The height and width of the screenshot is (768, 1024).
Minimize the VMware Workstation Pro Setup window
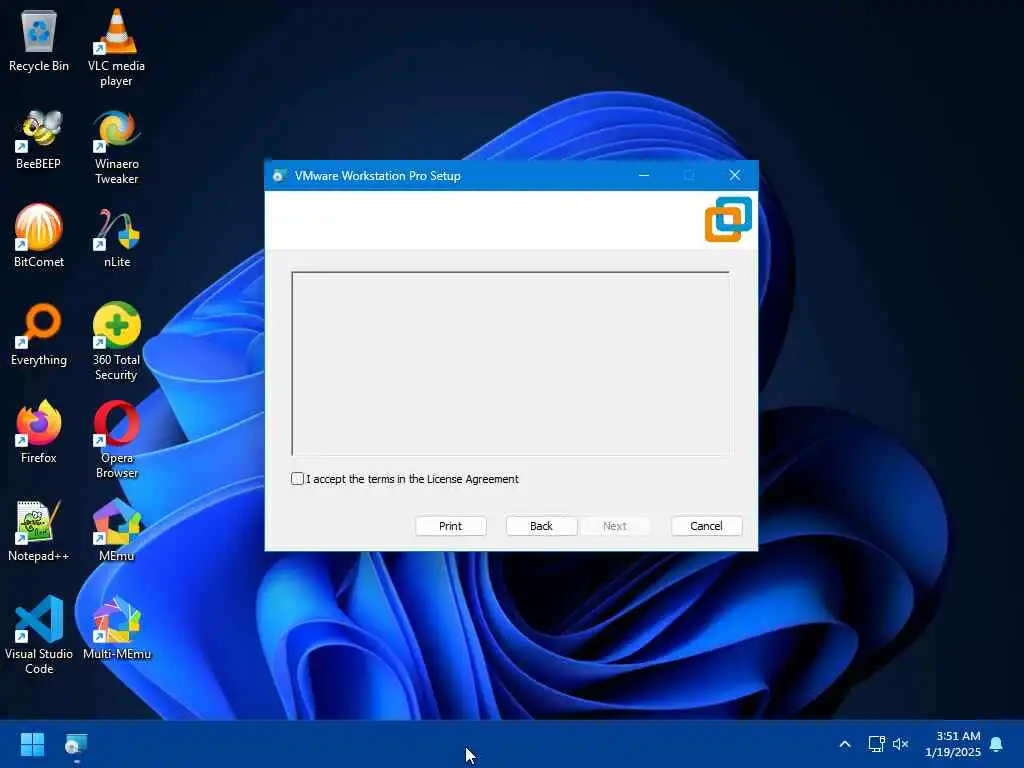[644, 176]
